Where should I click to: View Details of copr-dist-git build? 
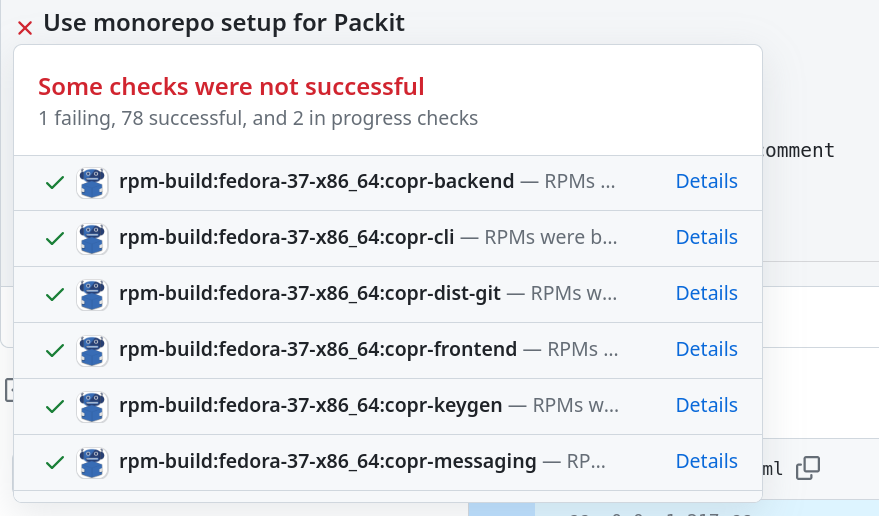click(706, 294)
